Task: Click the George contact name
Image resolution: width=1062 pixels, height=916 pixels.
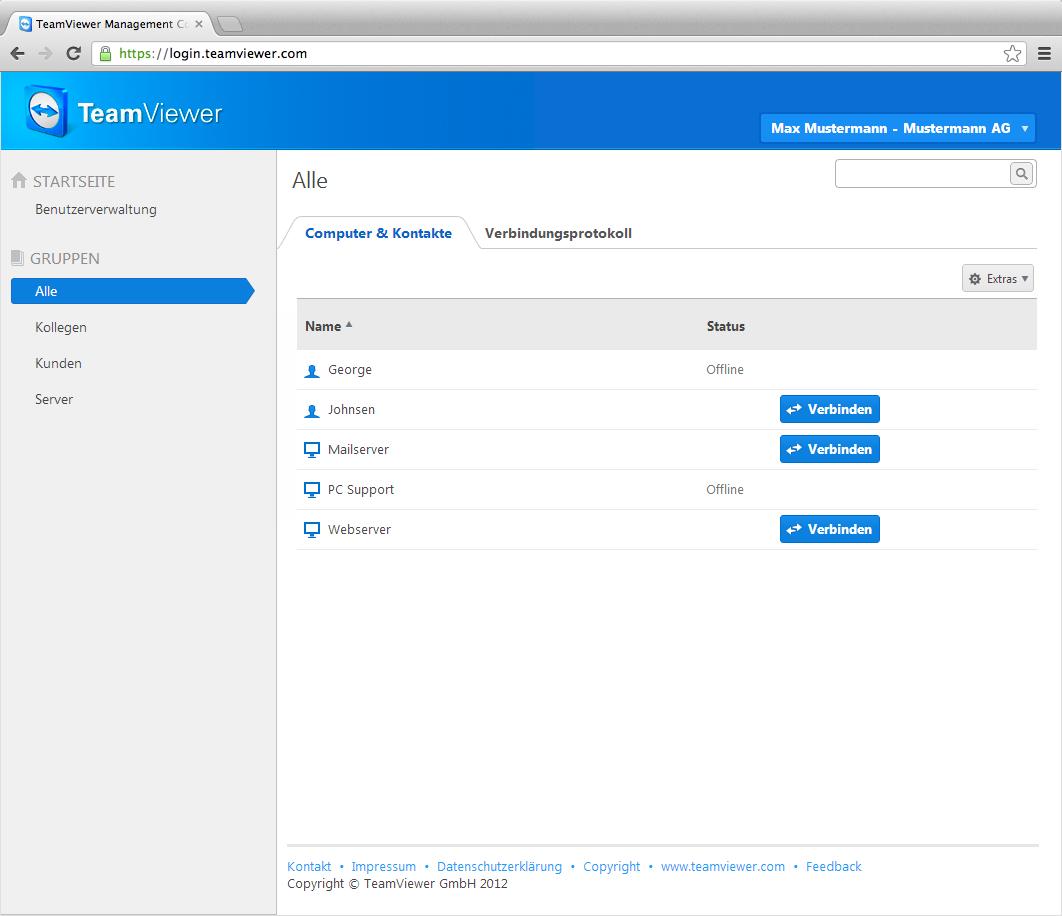Action: pyautogui.click(x=349, y=370)
